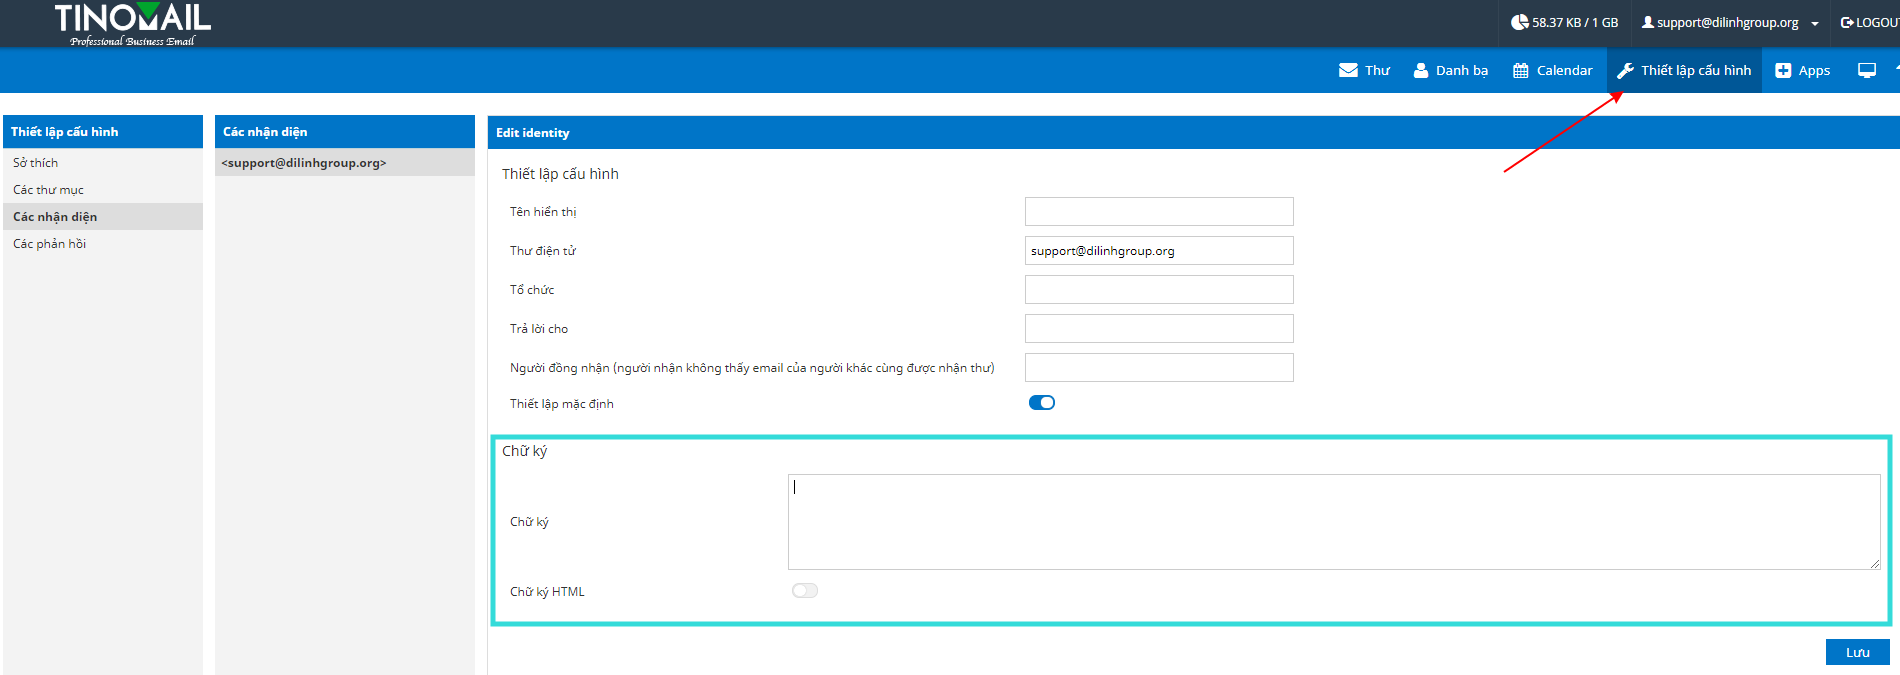Open the account dropdown arrow
Image resolution: width=1900 pixels, height=675 pixels.
click(x=1814, y=23)
